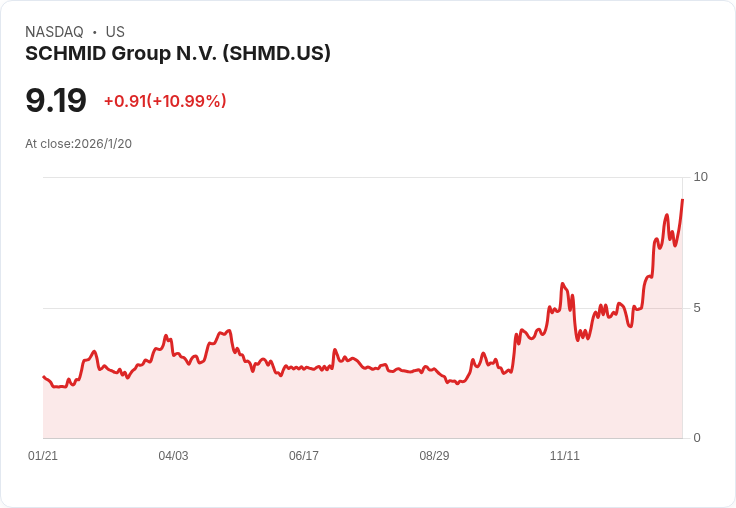Click the final peak of the price line
This screenshot has height=508, width=736.
(682, 200)
